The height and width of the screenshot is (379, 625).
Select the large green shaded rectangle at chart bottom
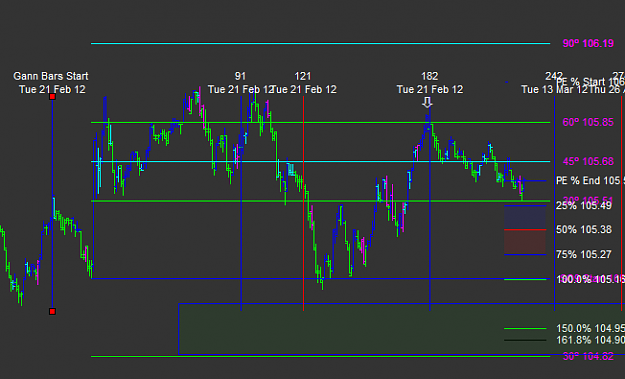(402, 329)
